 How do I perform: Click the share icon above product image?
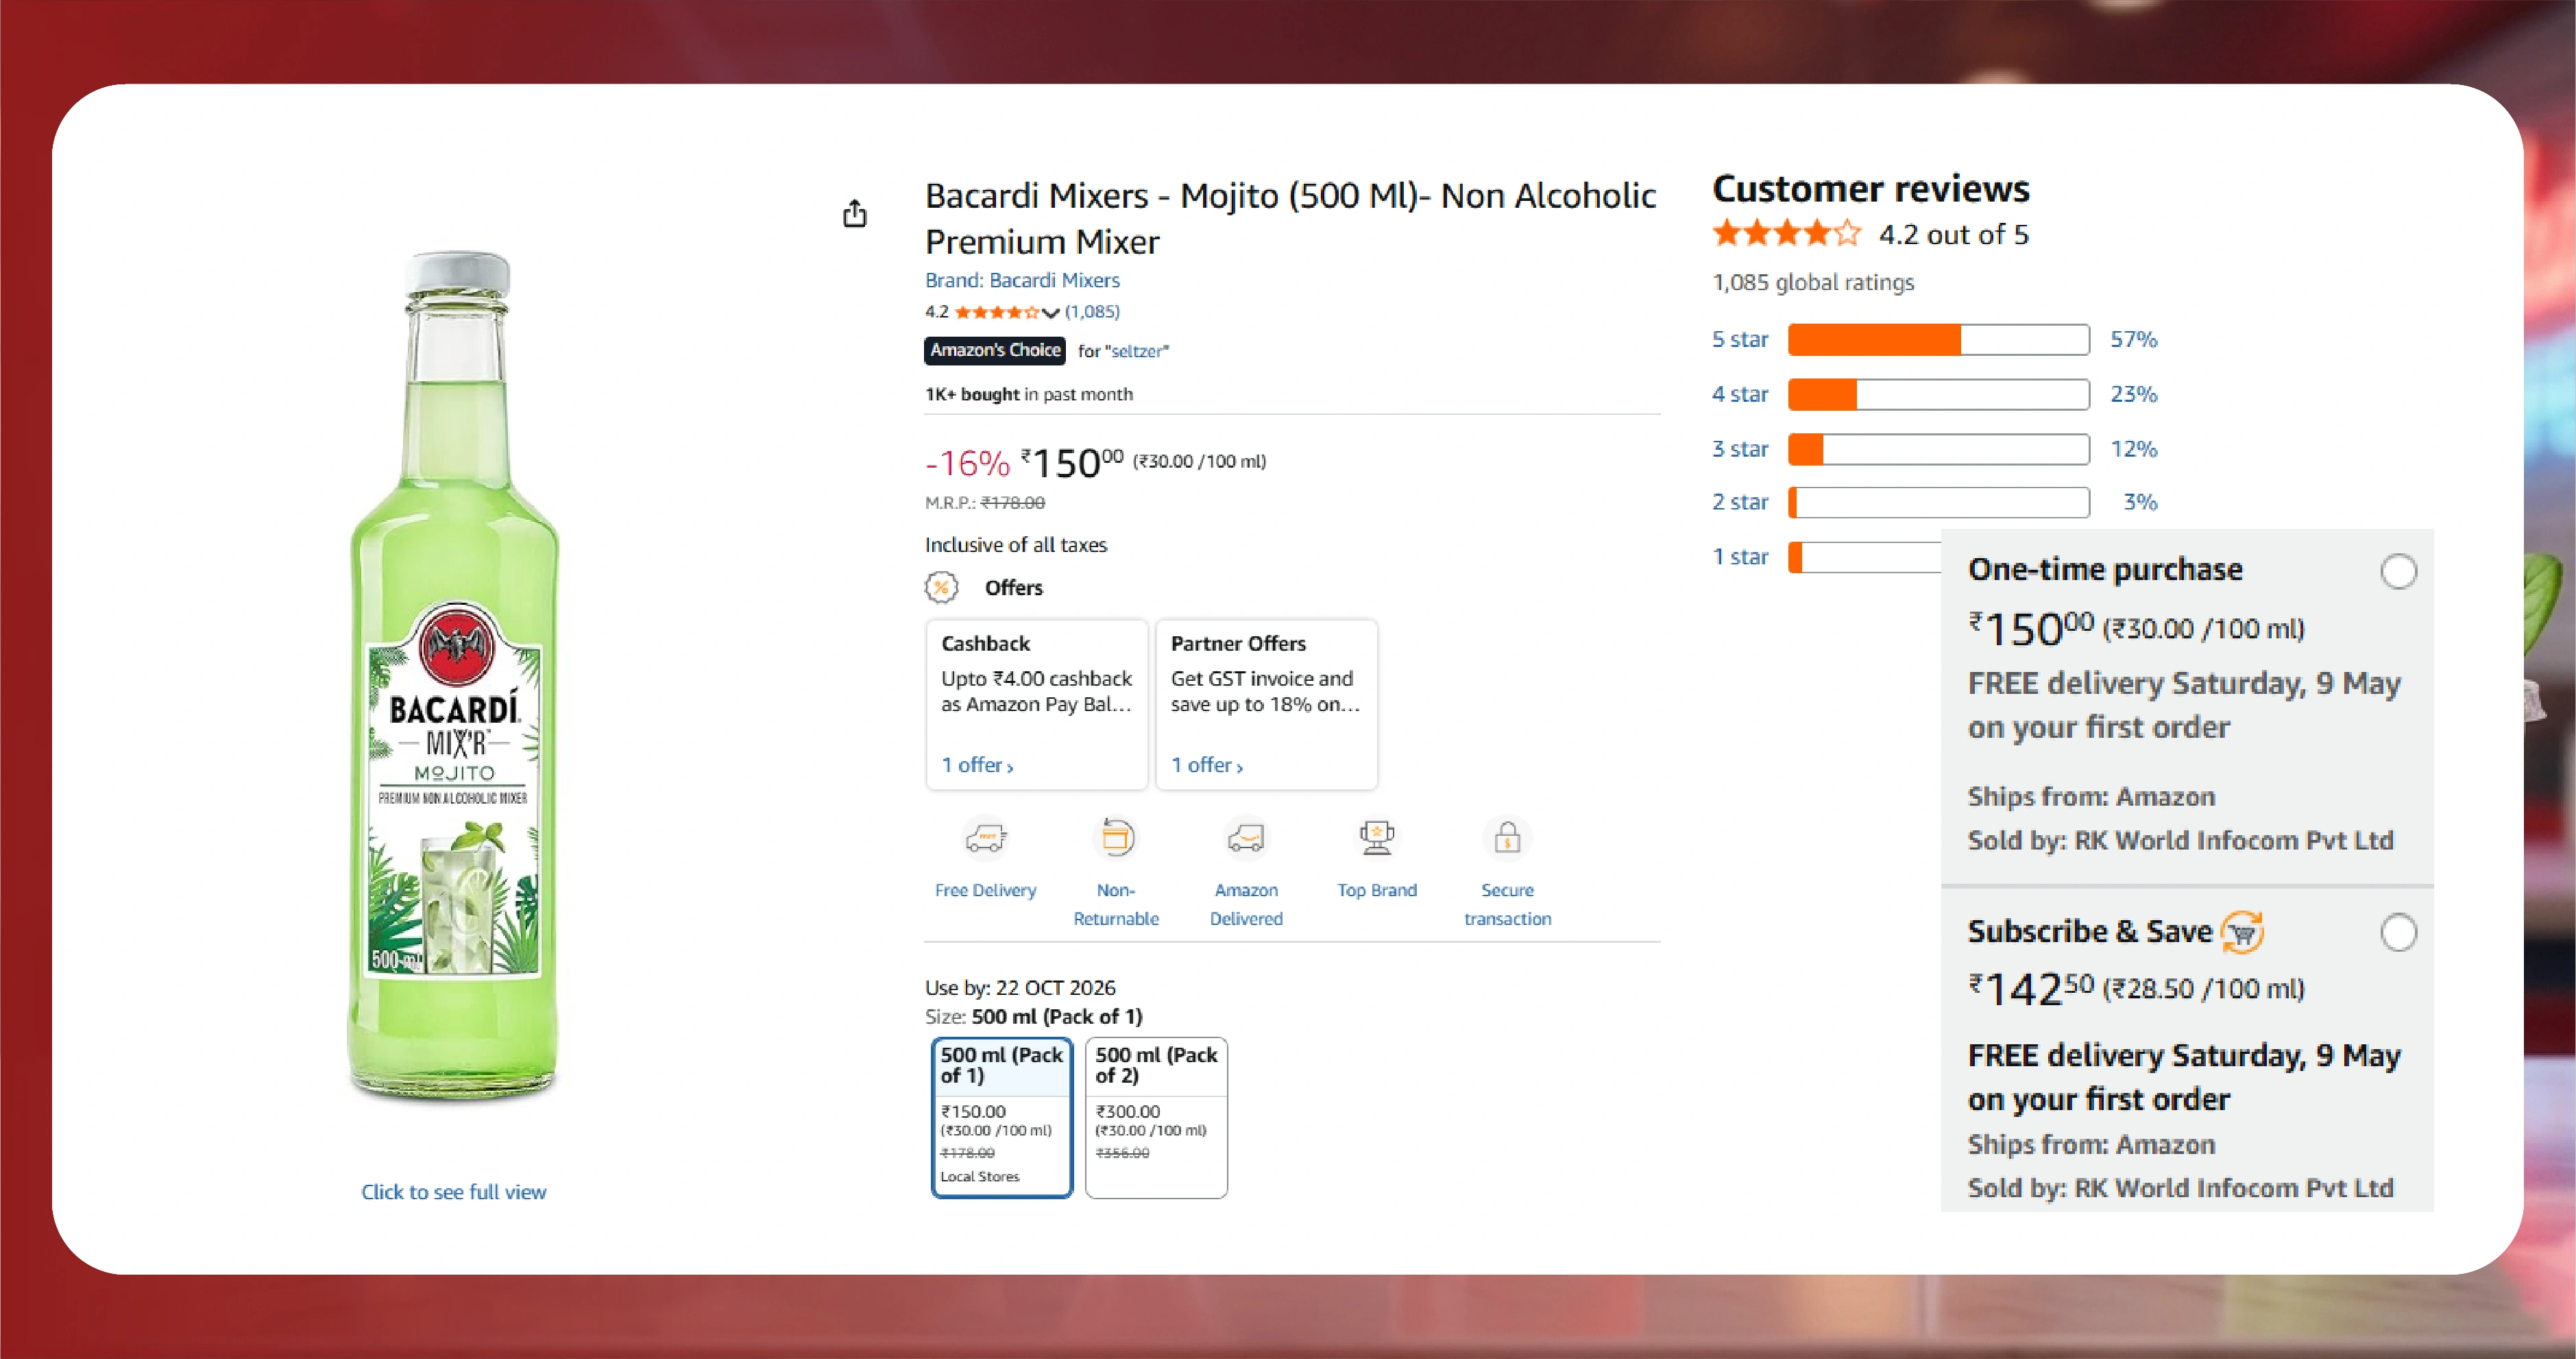(x=854, y=213)
